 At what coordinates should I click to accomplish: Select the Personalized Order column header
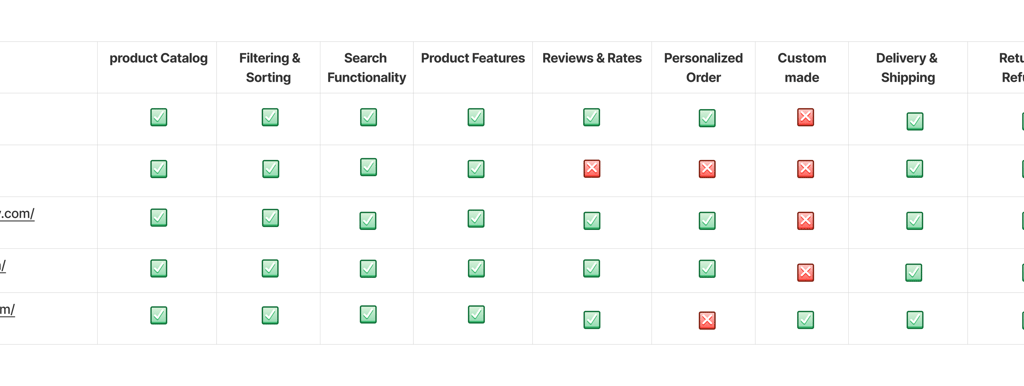703,68
